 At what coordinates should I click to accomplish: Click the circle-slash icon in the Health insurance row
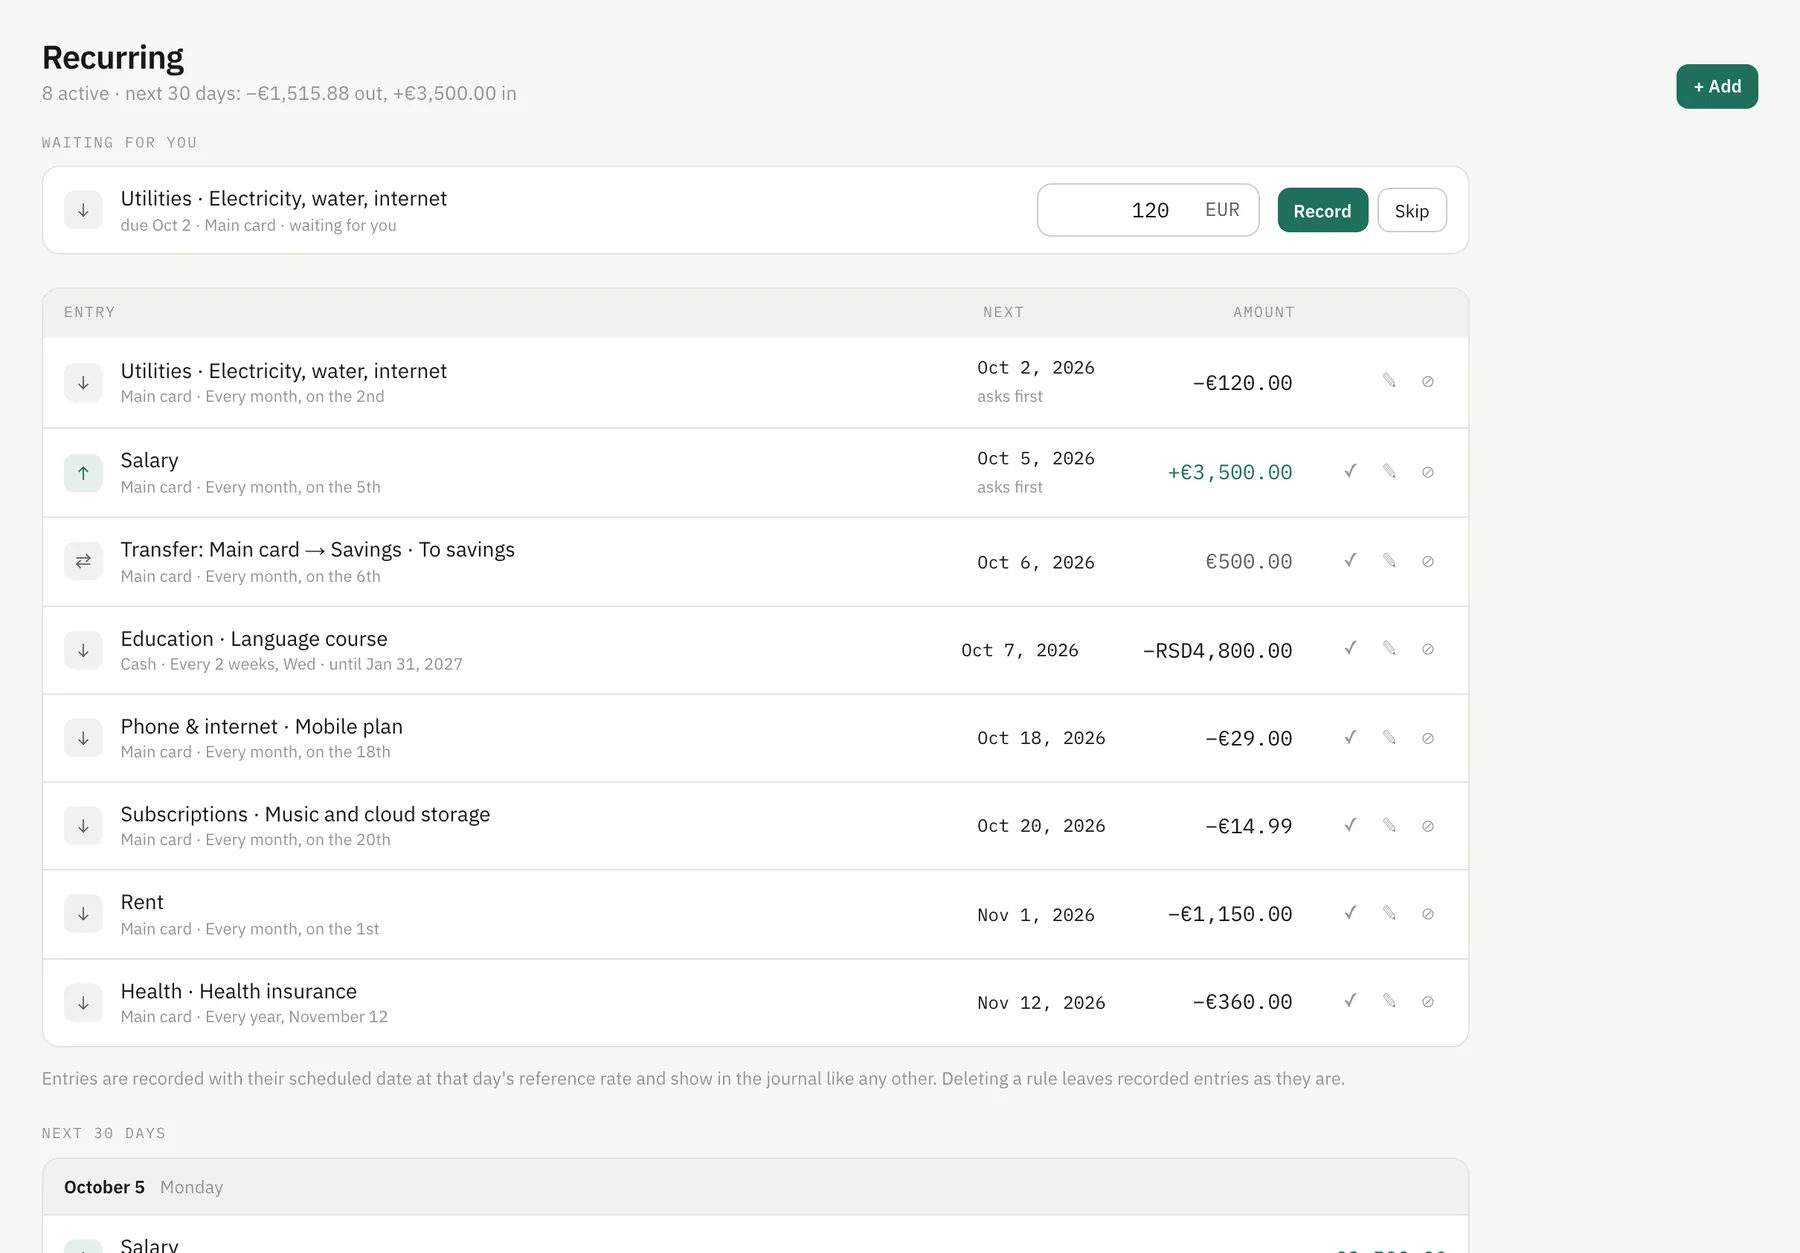[1428, 1002]
